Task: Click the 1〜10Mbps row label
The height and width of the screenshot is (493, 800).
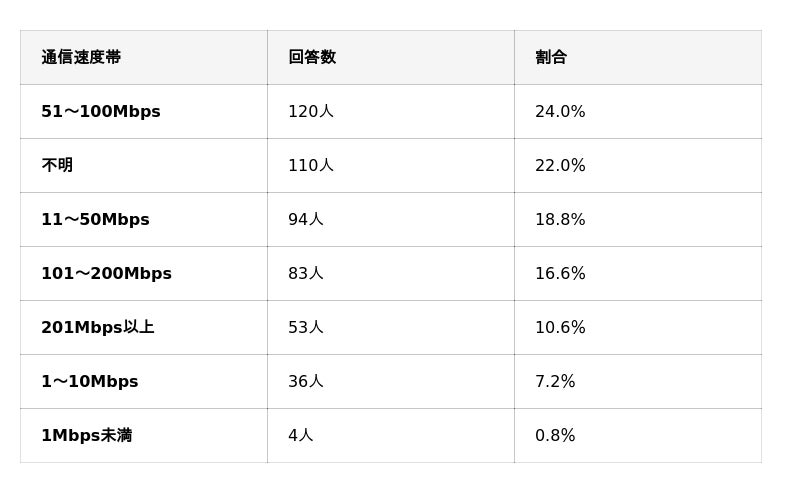Action: click(x=90, y=382)
